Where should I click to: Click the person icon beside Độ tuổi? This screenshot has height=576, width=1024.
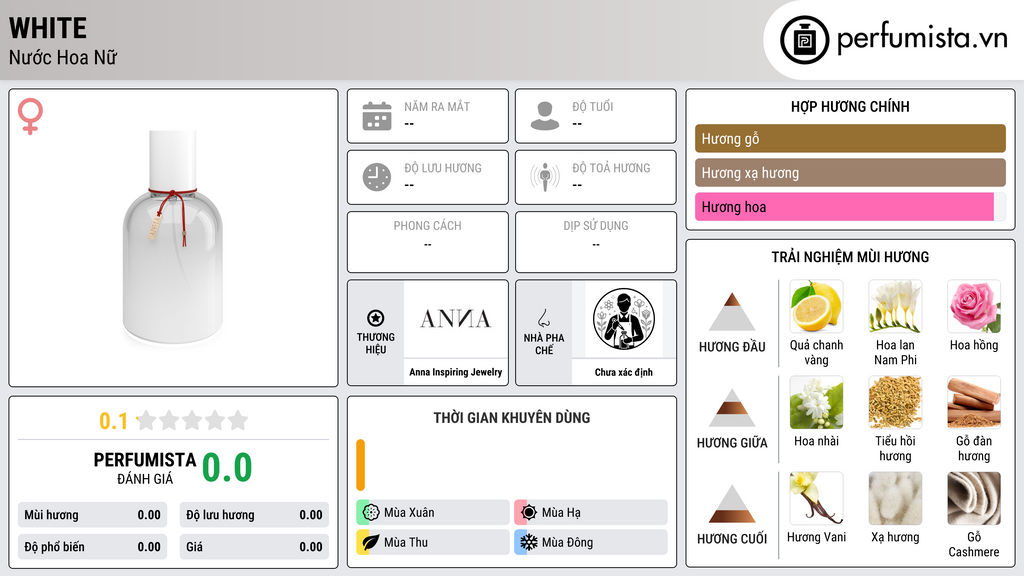pos(545,116)
